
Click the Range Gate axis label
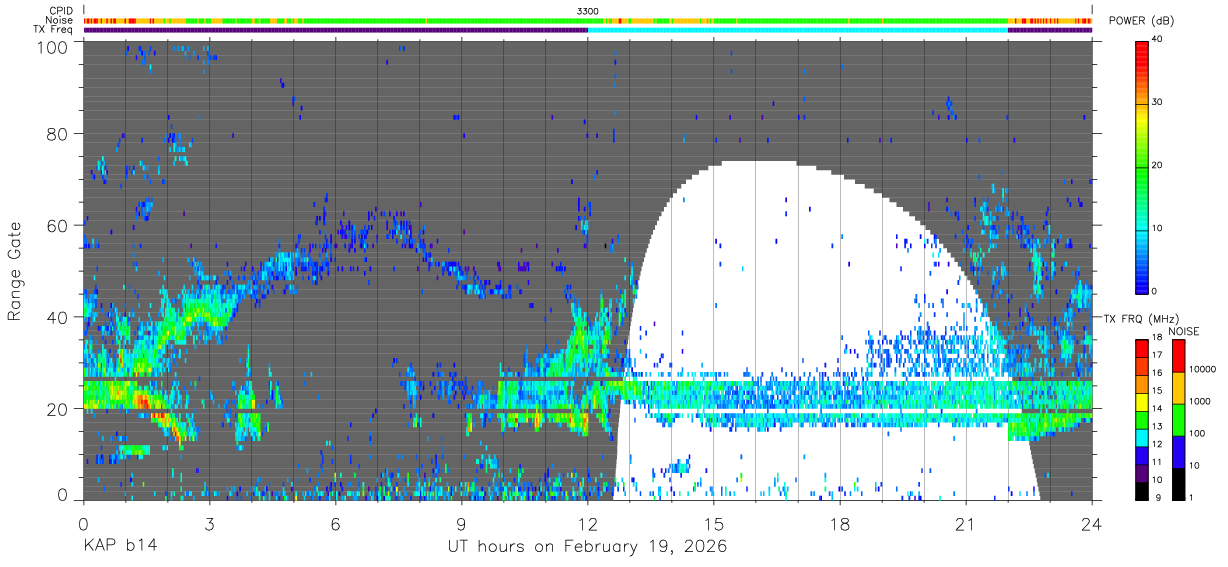click(x=15, y=270)
